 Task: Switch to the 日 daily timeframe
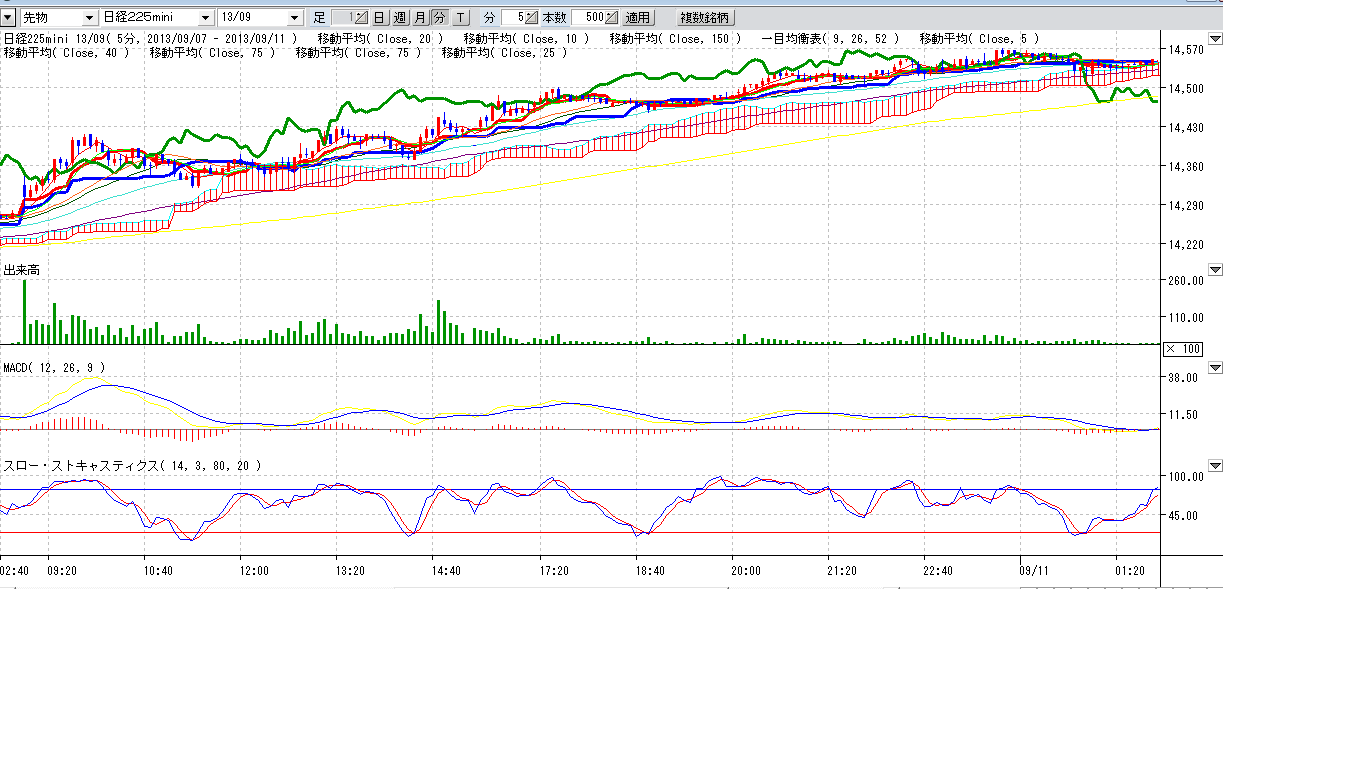click(x=379, y=18)
